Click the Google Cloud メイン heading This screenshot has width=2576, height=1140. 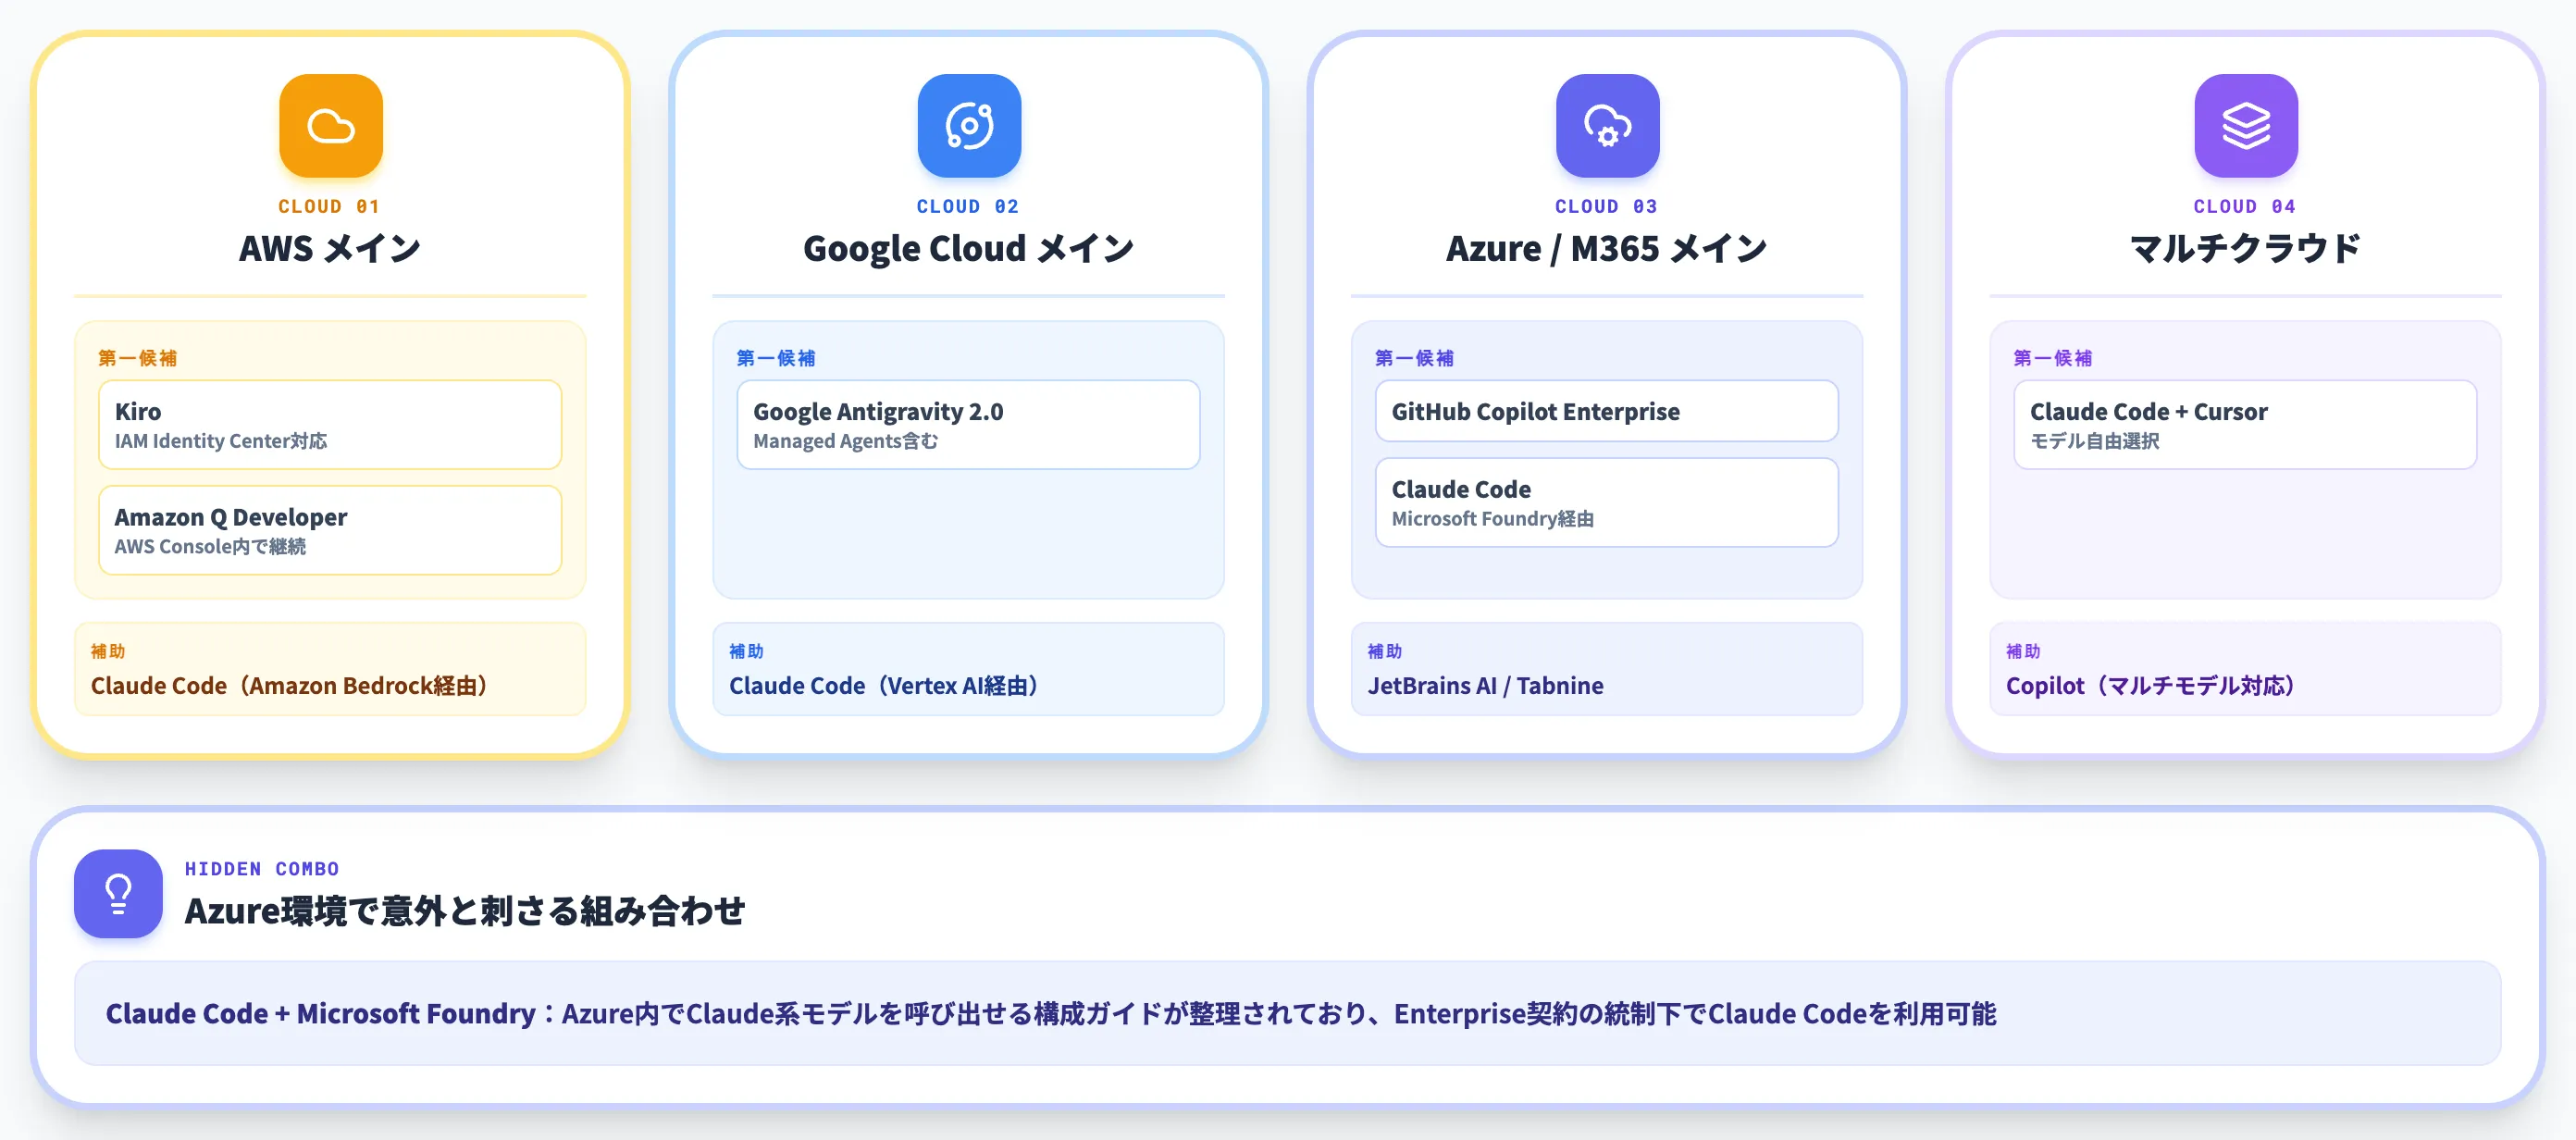pos(968,248)
